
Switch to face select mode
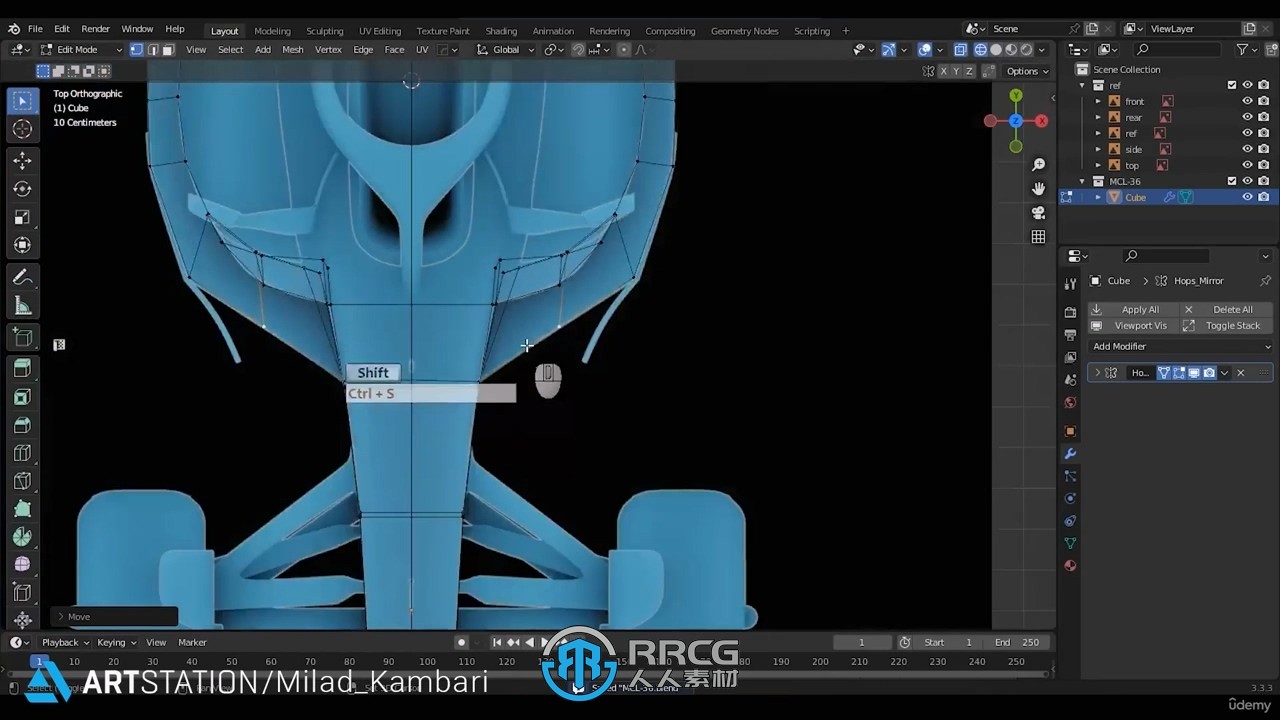point(168,49)
